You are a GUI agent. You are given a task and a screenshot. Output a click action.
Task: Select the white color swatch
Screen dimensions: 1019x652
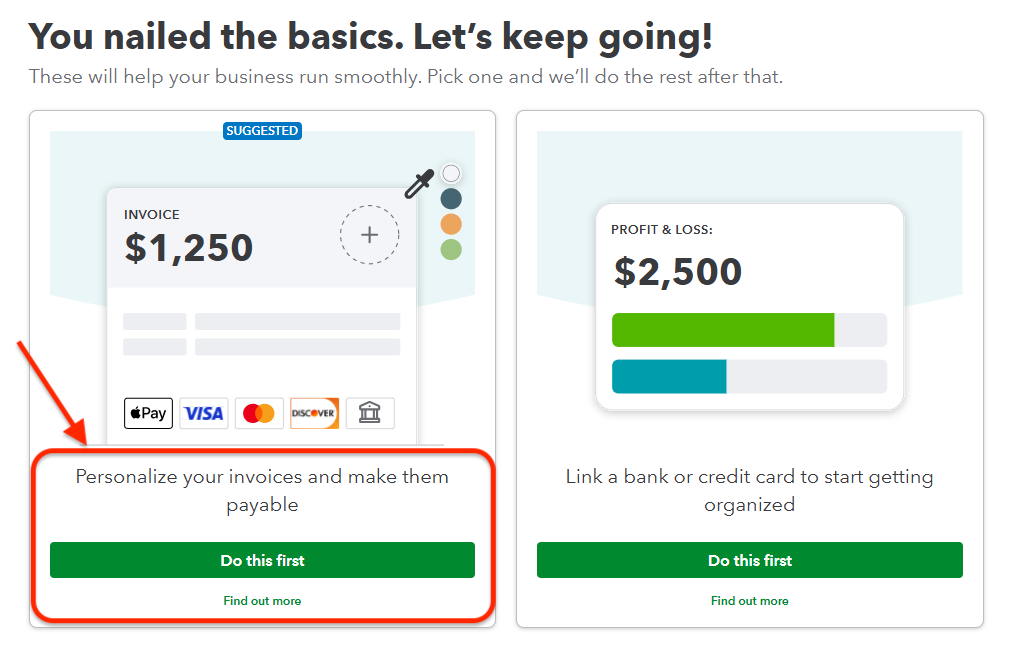point(450,172)
